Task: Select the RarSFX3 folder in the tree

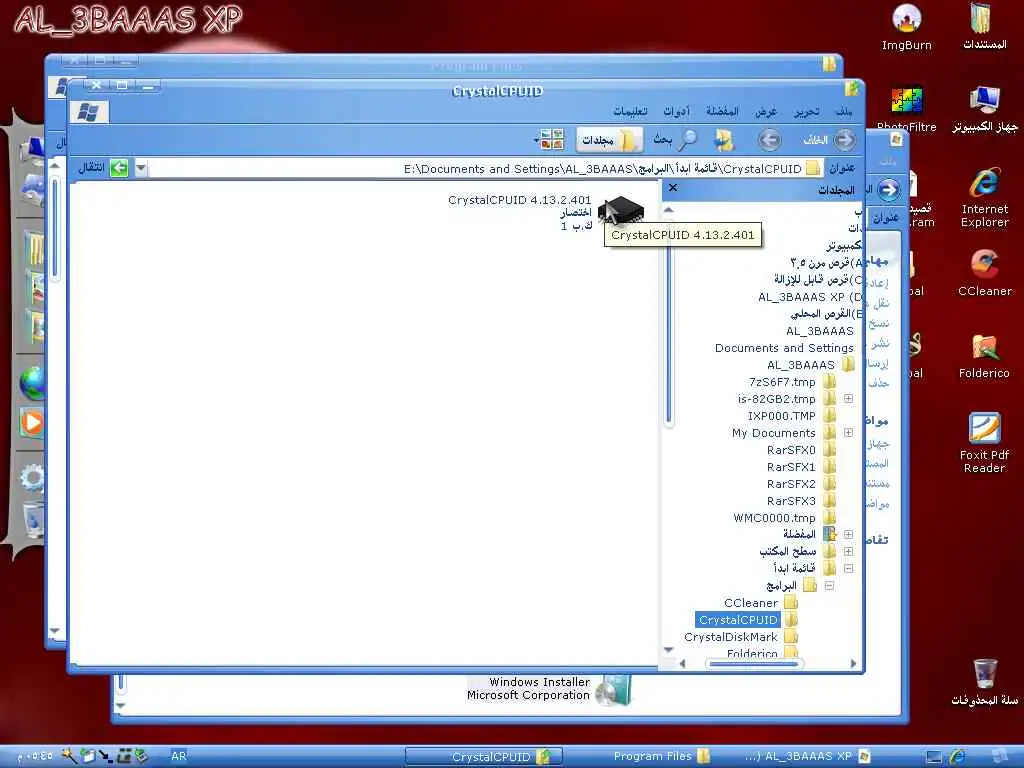Action: tap(791, 501)
